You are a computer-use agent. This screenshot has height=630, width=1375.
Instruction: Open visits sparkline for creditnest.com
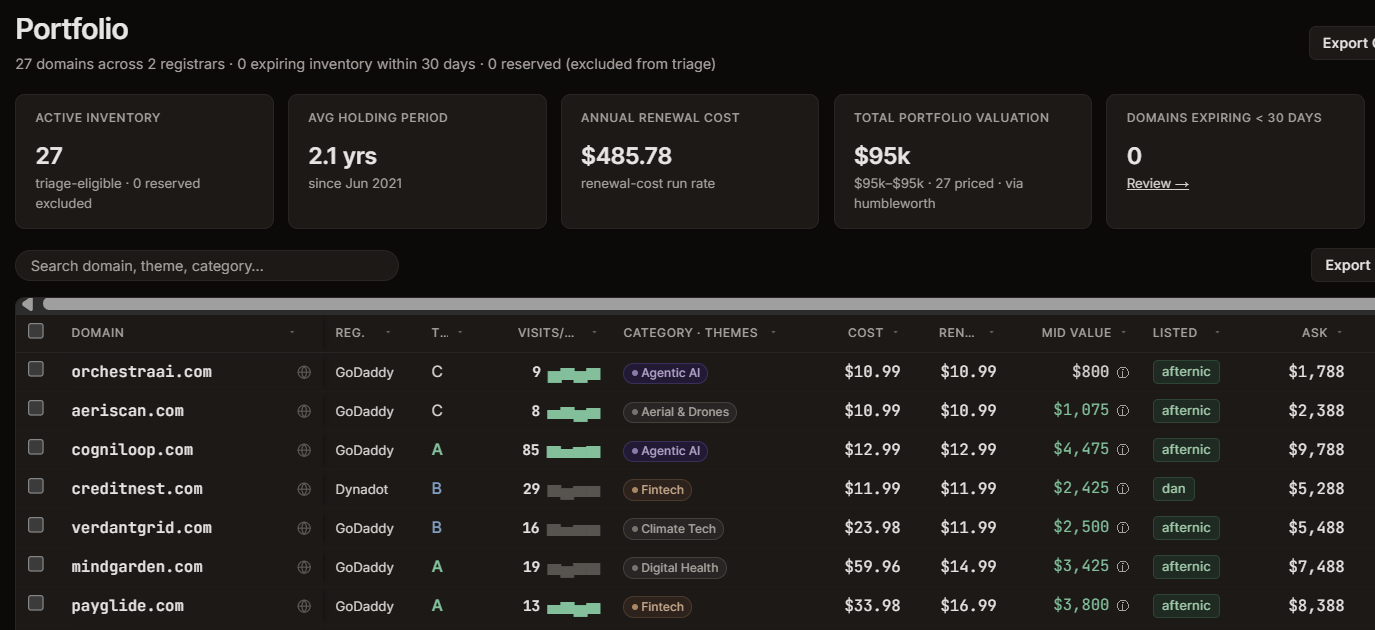coord(574,490)
